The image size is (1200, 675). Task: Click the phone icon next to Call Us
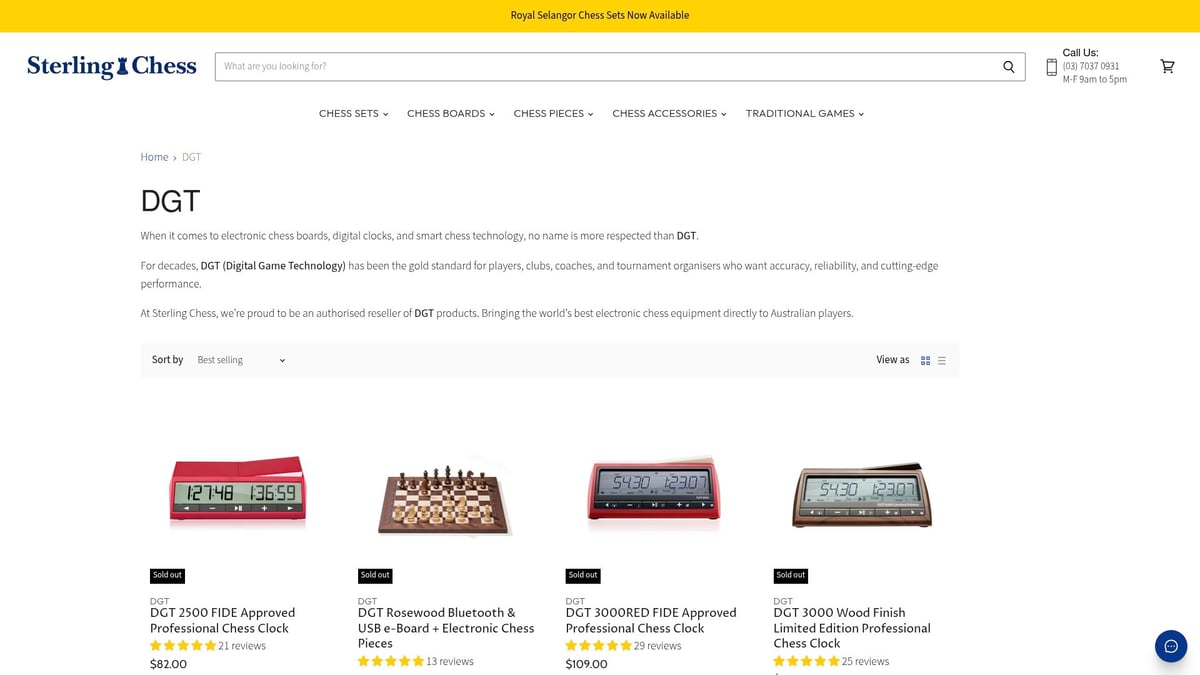coord(1051,66)
